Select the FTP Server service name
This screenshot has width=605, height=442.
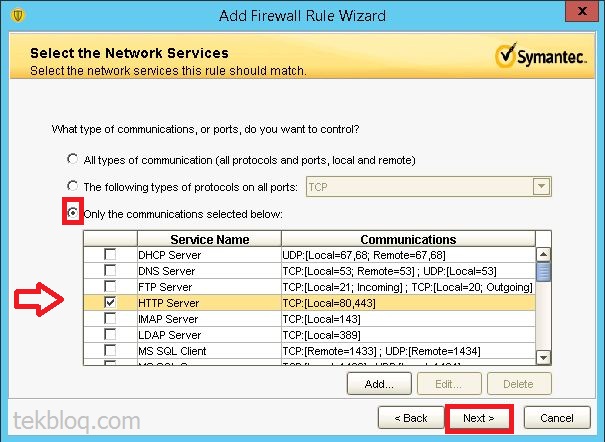[x=165, y=287]
